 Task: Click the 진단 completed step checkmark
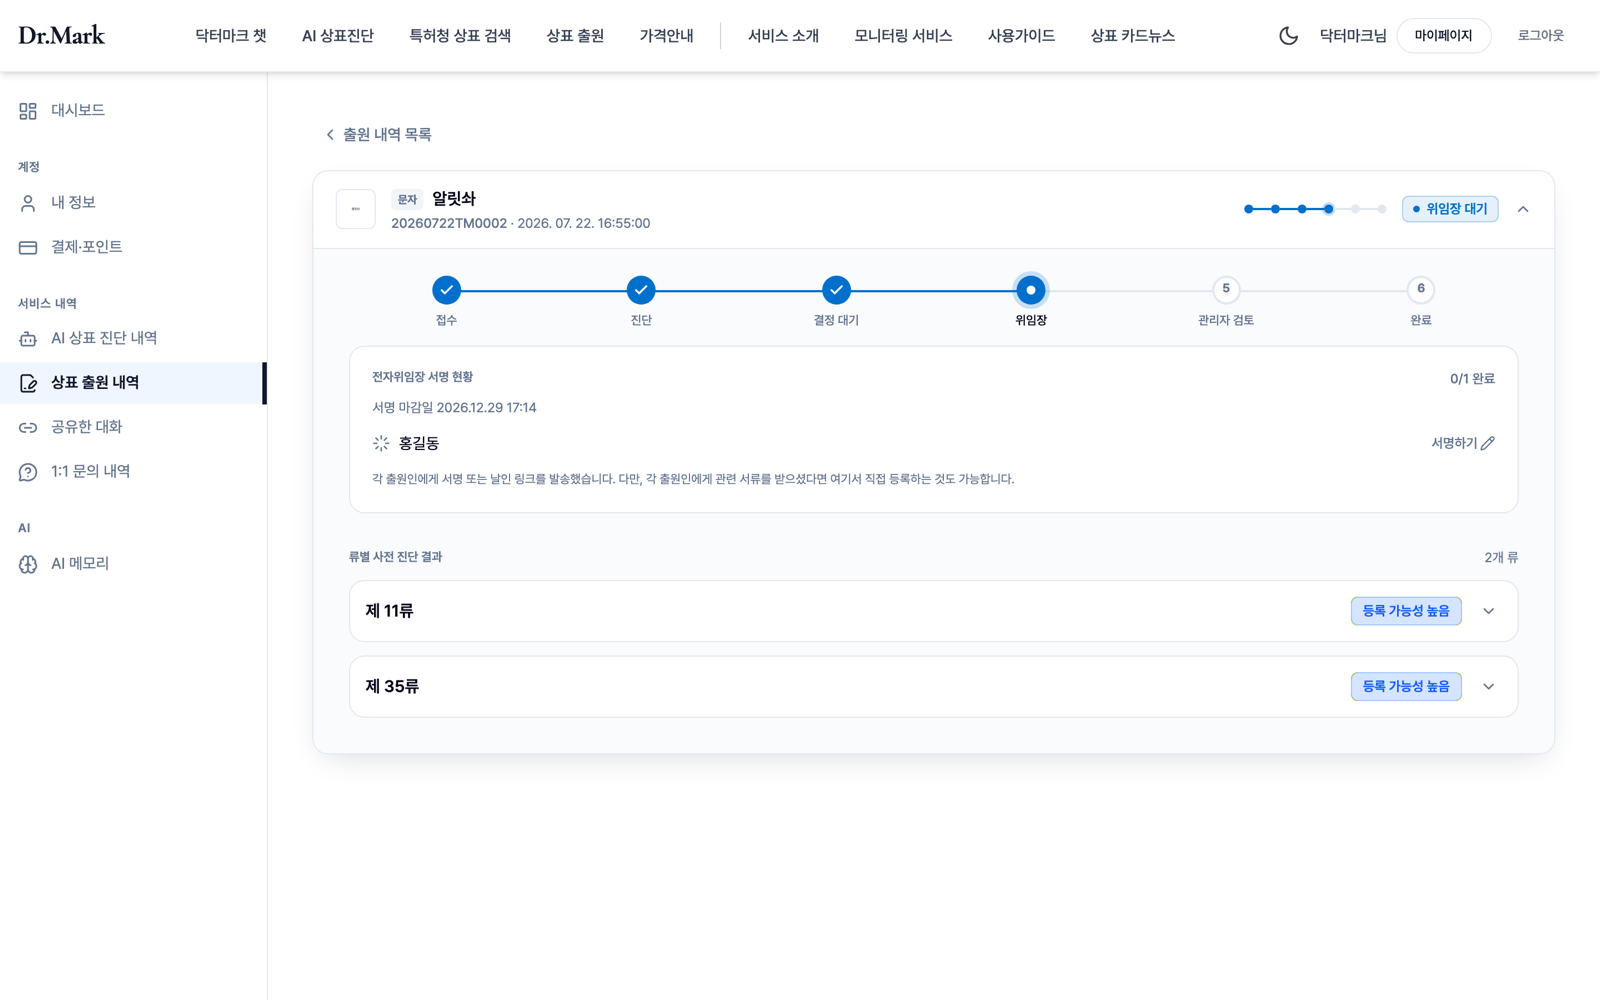point(641,290)
